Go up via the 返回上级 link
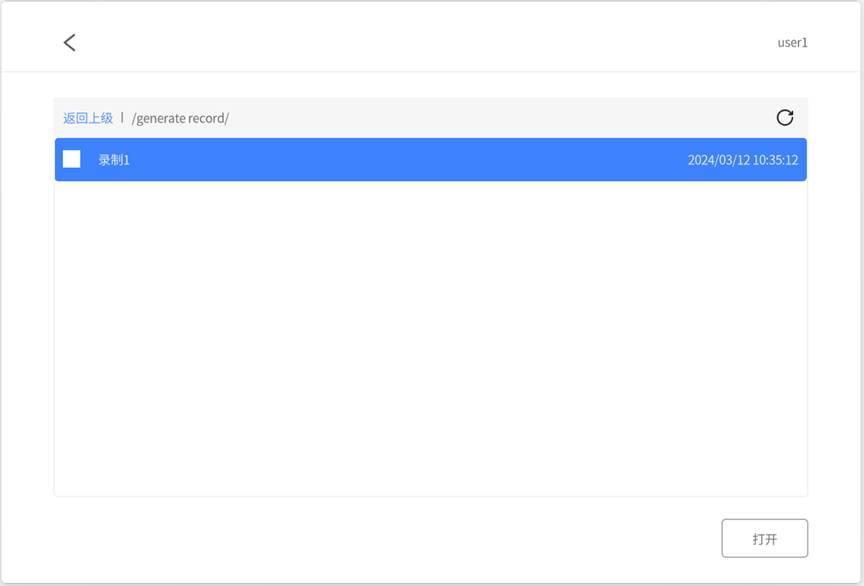864x586 pixels. point(88,118)
